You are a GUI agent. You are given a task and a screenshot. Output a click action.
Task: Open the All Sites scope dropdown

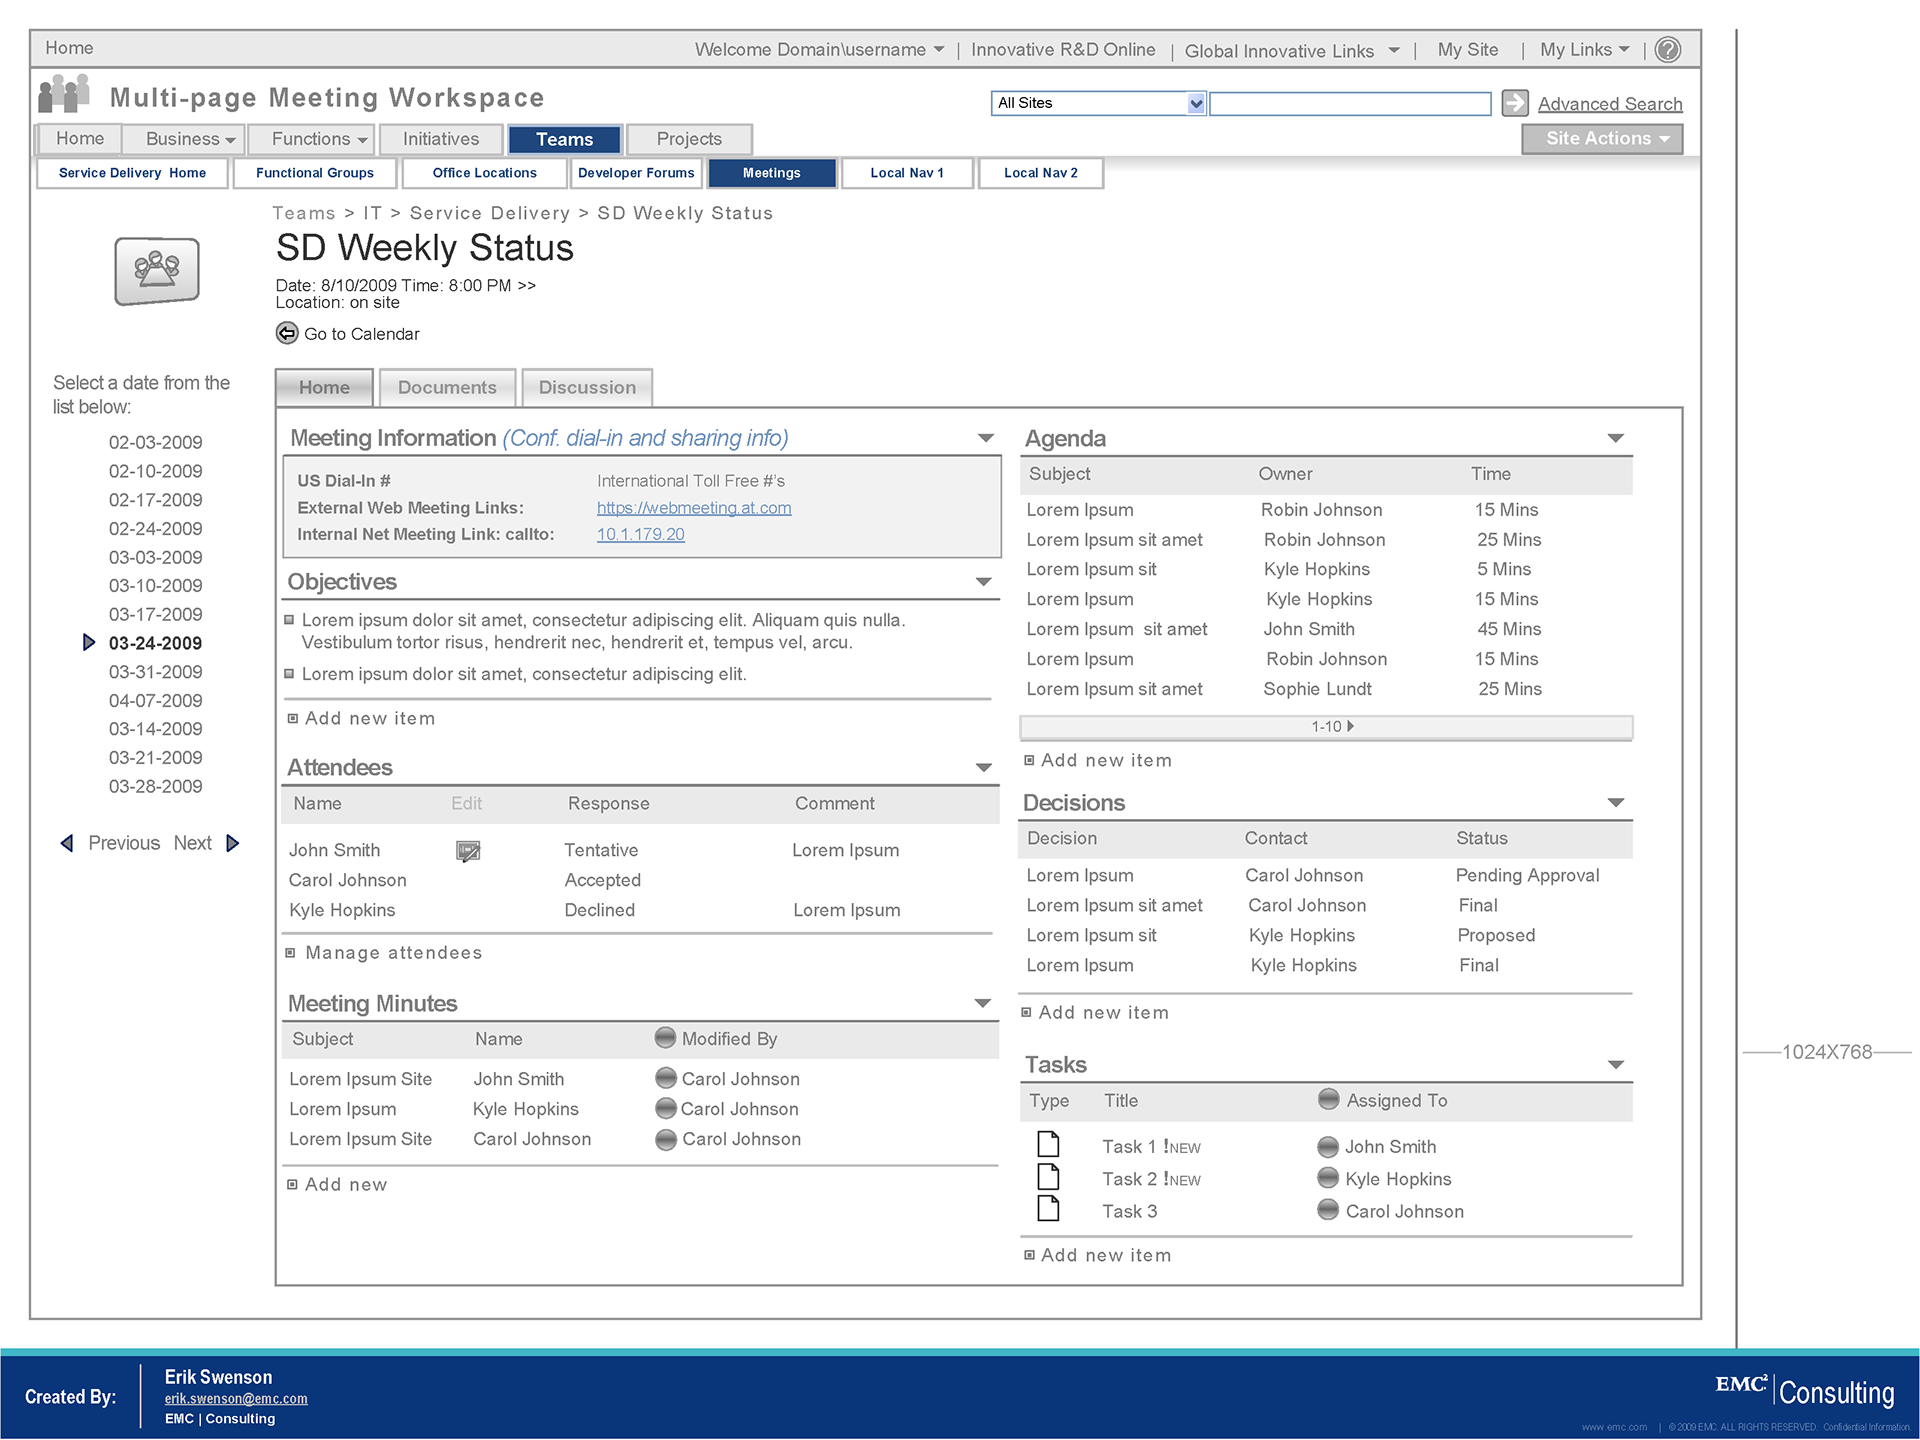(x=1196, y=103)
